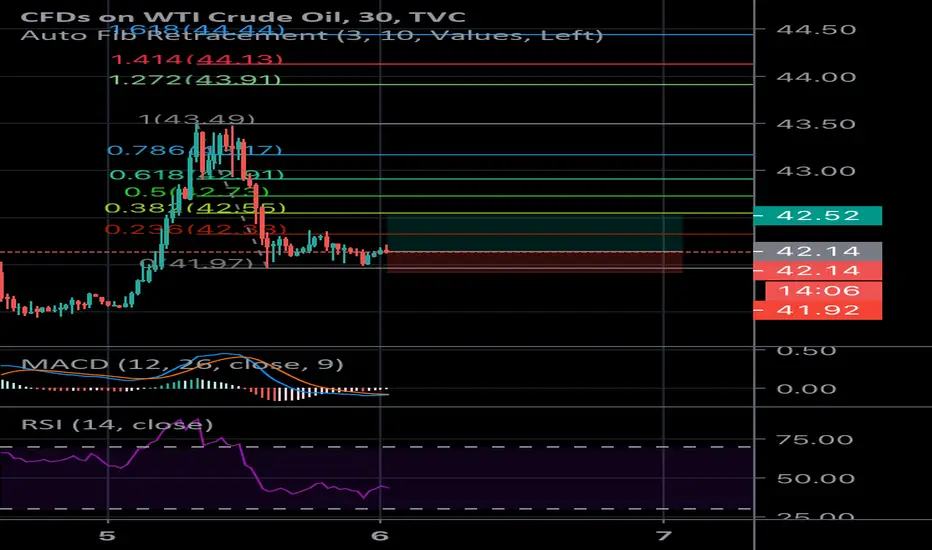Click the 1.272(43.91) Fibonacci level label
The width and height of the screenshot is (932, 550).
(x=195, y=80)
